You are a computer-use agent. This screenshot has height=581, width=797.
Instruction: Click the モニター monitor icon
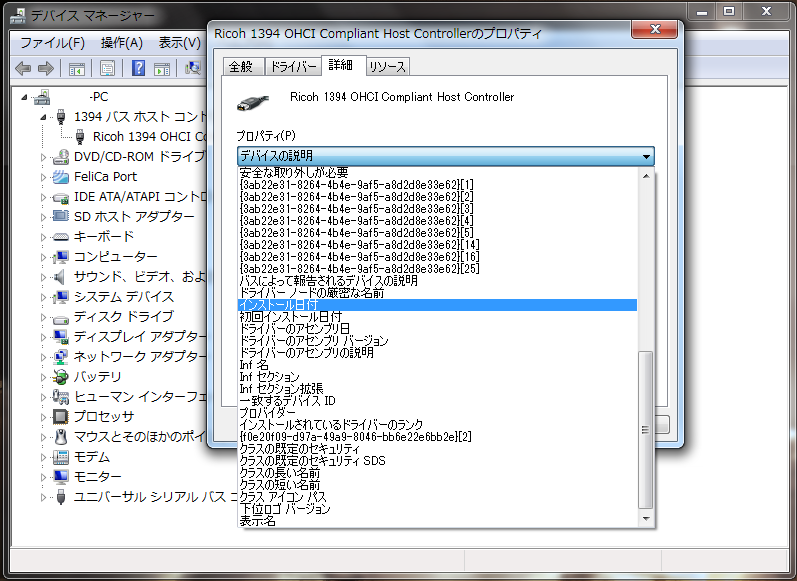(60, 477)
